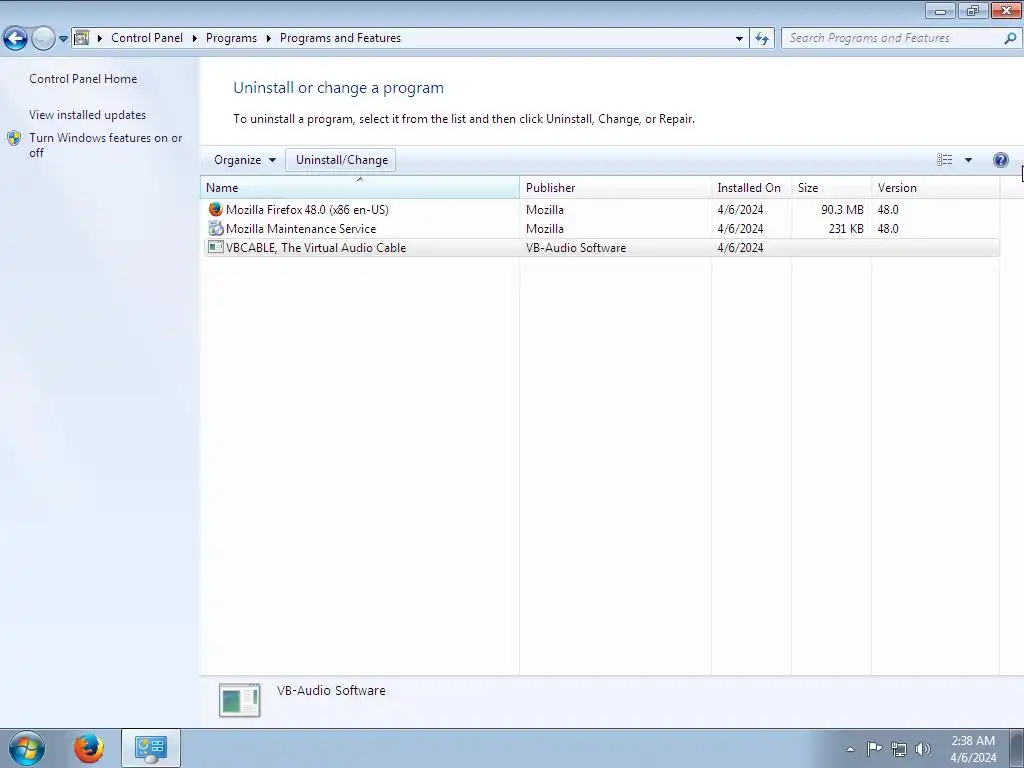Show hidden tray icons arrow
Screen dimensions: 1024x768
click(x=850, y=749)
